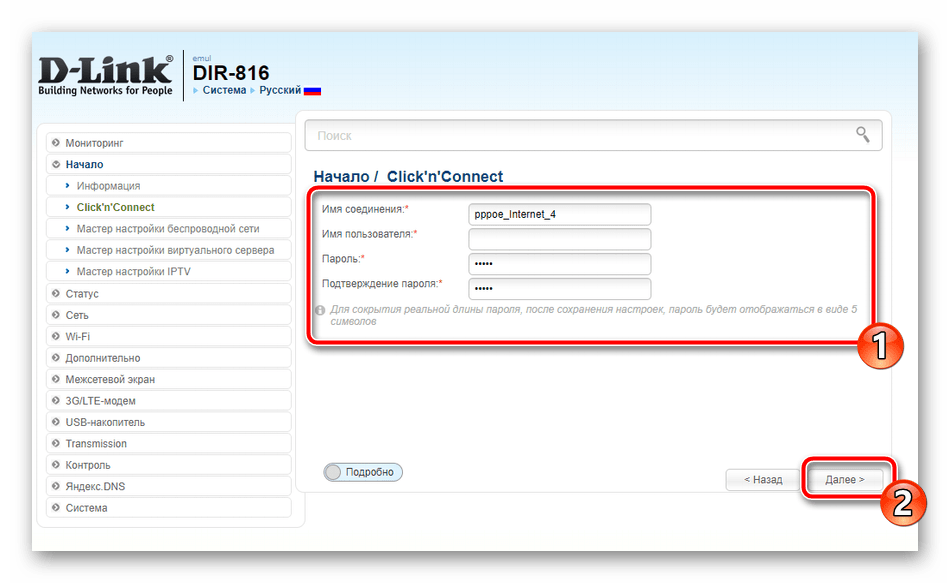Click the < Назад button
The height and width of the screenshot is (583, 950).
tap(763, 479)
